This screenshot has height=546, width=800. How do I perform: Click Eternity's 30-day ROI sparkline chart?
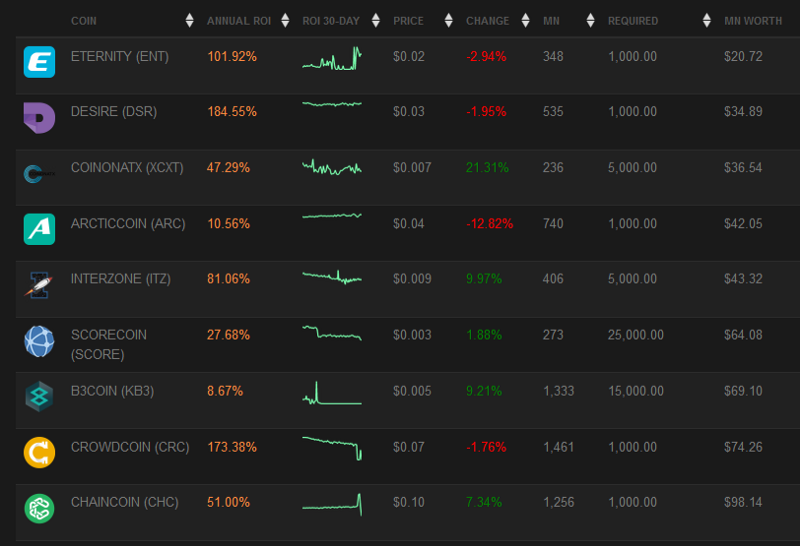(332, 61)
